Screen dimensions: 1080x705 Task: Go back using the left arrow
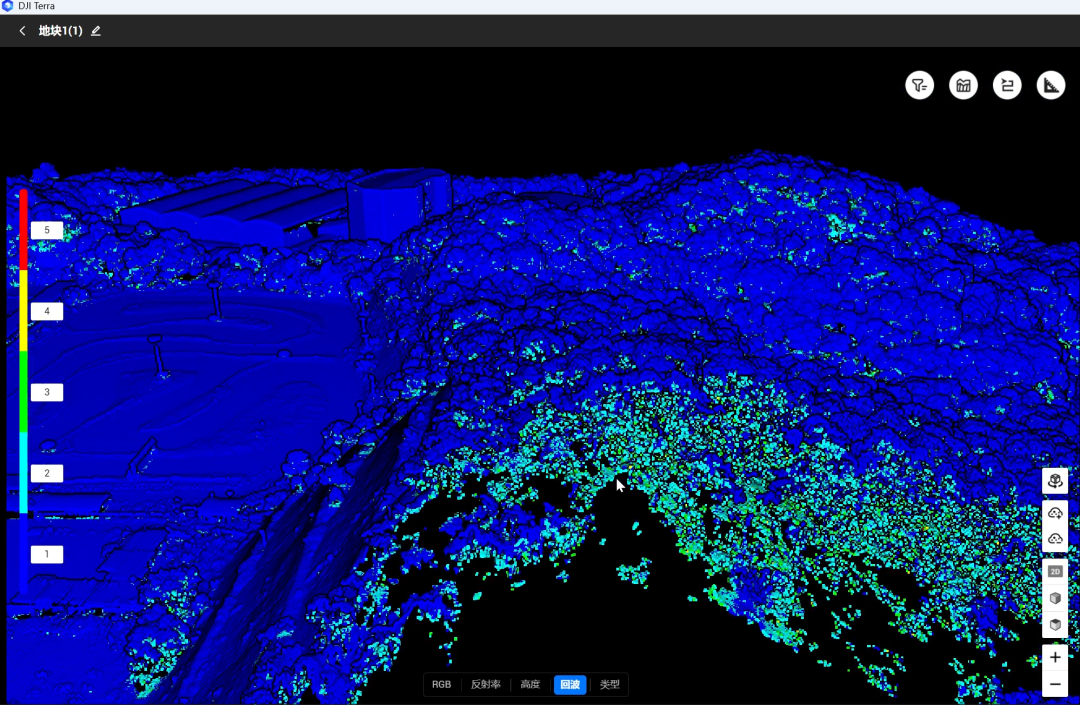tap(22, 31)
